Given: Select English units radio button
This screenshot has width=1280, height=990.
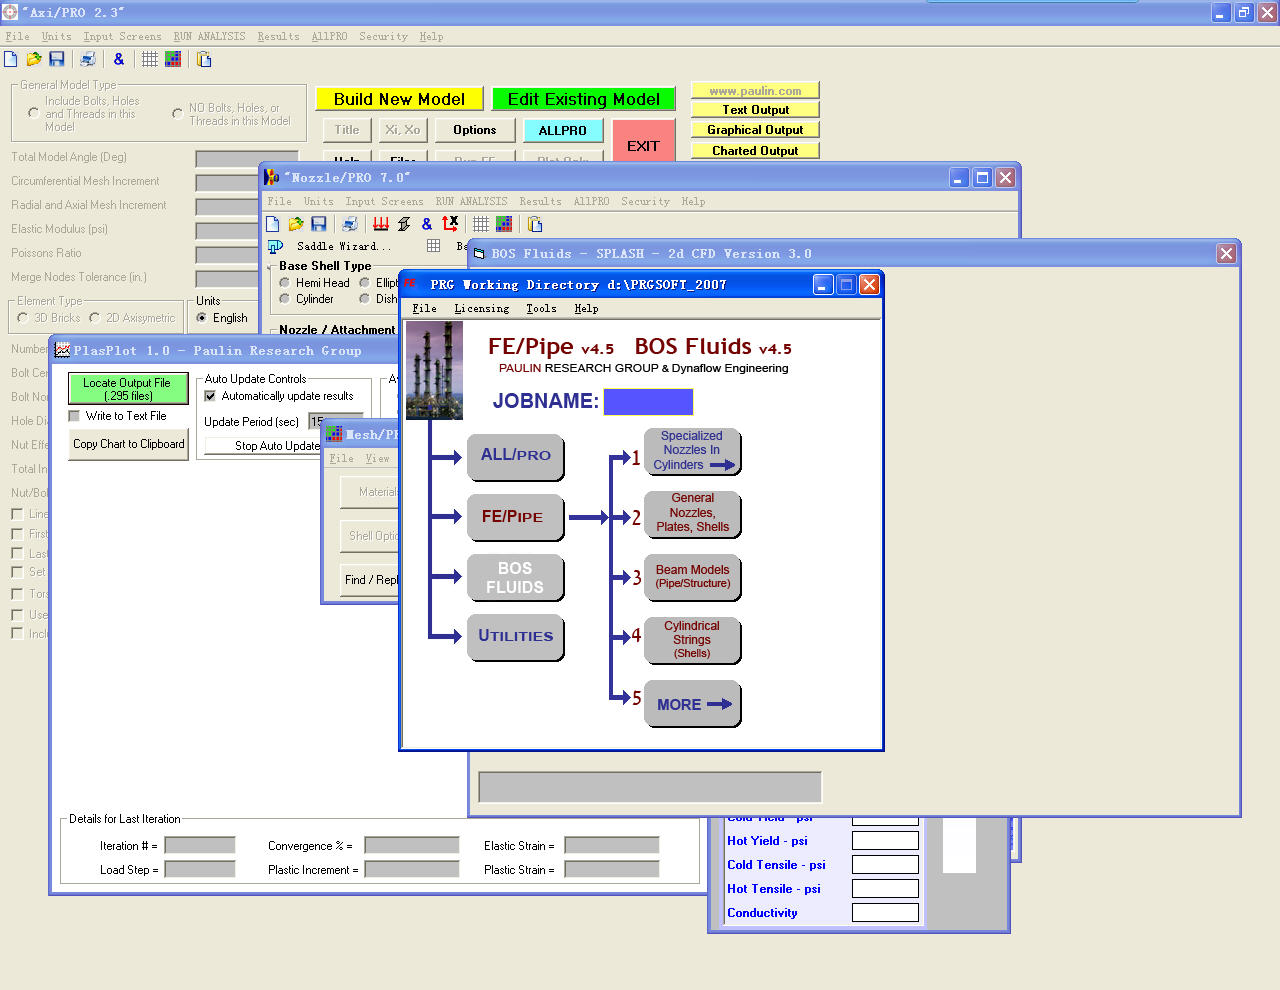Looking at the screenshot, I should tap(202, 318).
